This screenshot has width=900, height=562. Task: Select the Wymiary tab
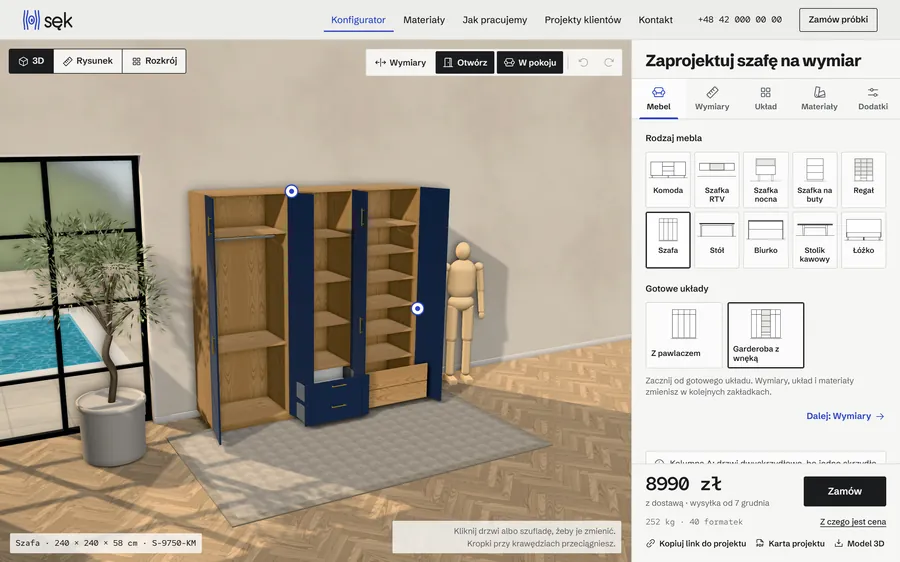[712, 99]
